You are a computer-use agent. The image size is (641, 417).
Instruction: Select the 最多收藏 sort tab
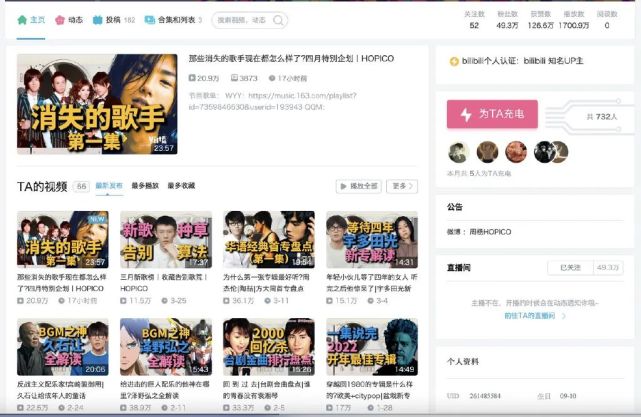pyautogui.click(x=181, y=186)
